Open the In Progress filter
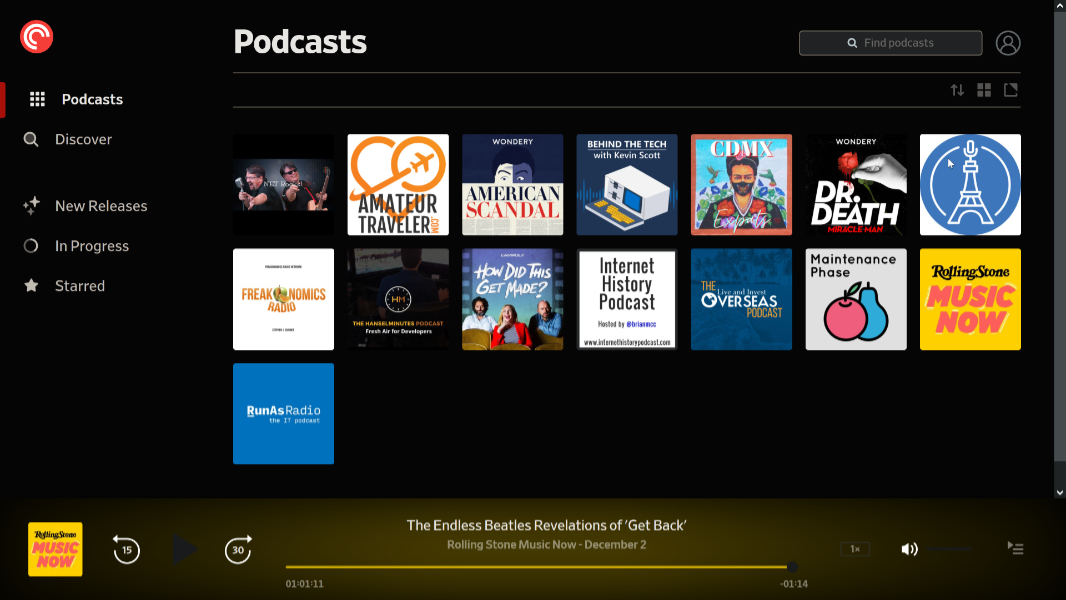 pyautogui.click(x=91, y=246)
